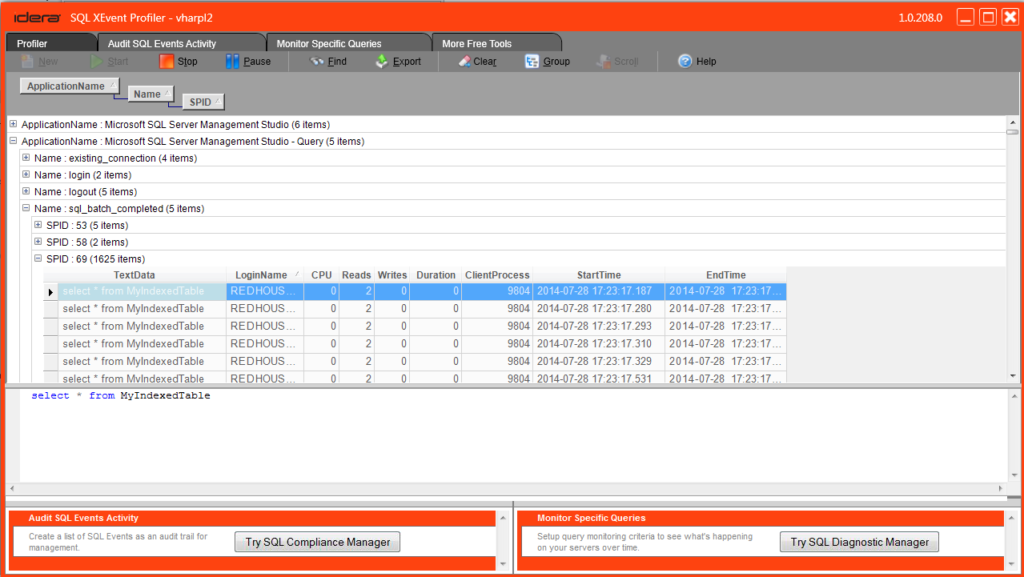Expand the logout (5 items) node

25,191
